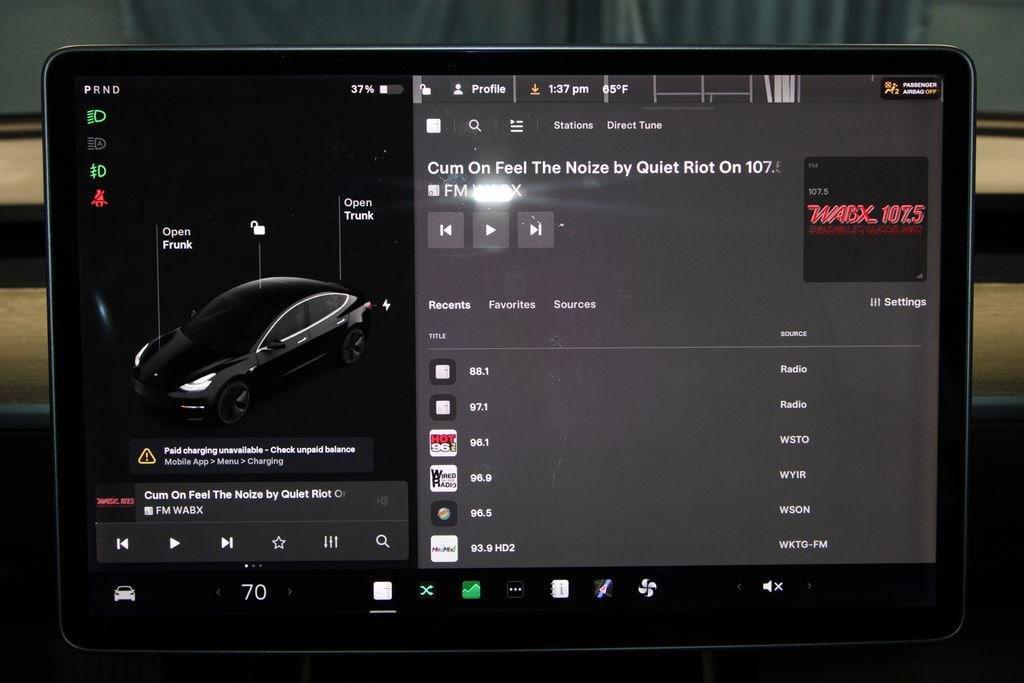Viewport: 1024px width, 683px height.
Task: Open the phone app in the taskbar
Action: tap(558, 591)
